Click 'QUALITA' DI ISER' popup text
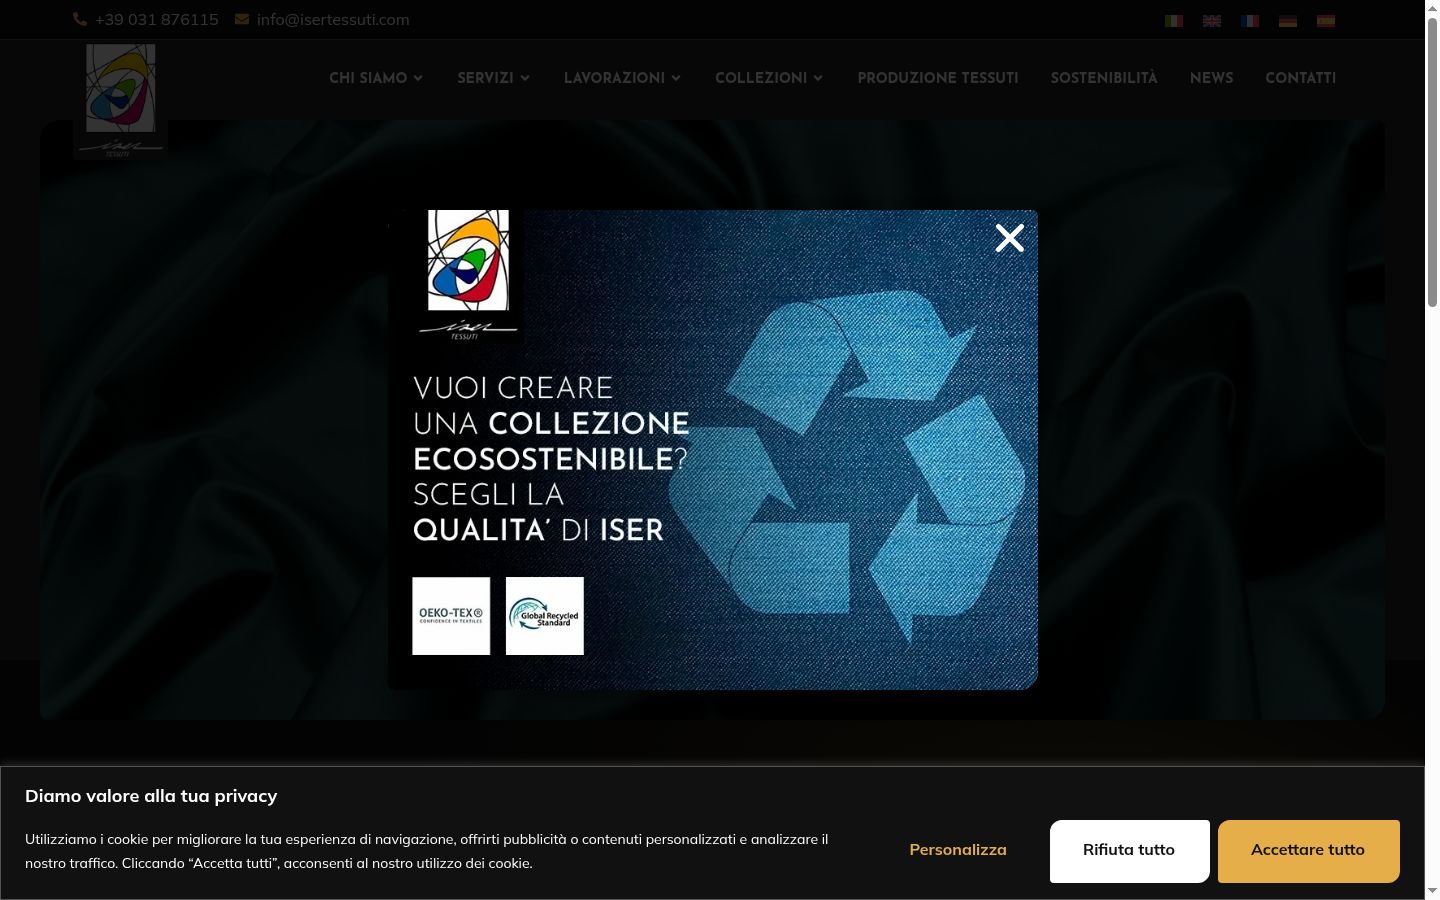The width and height of the screenshot is (1440, 900). tap(538, 530)
